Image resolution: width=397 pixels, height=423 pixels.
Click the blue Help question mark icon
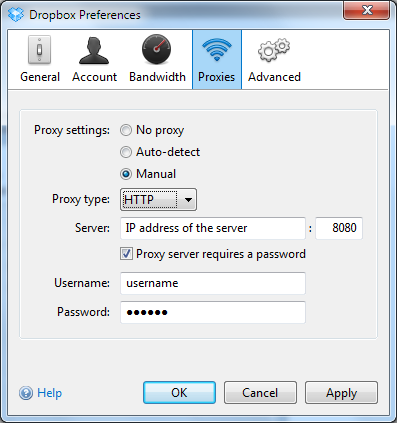26,393
